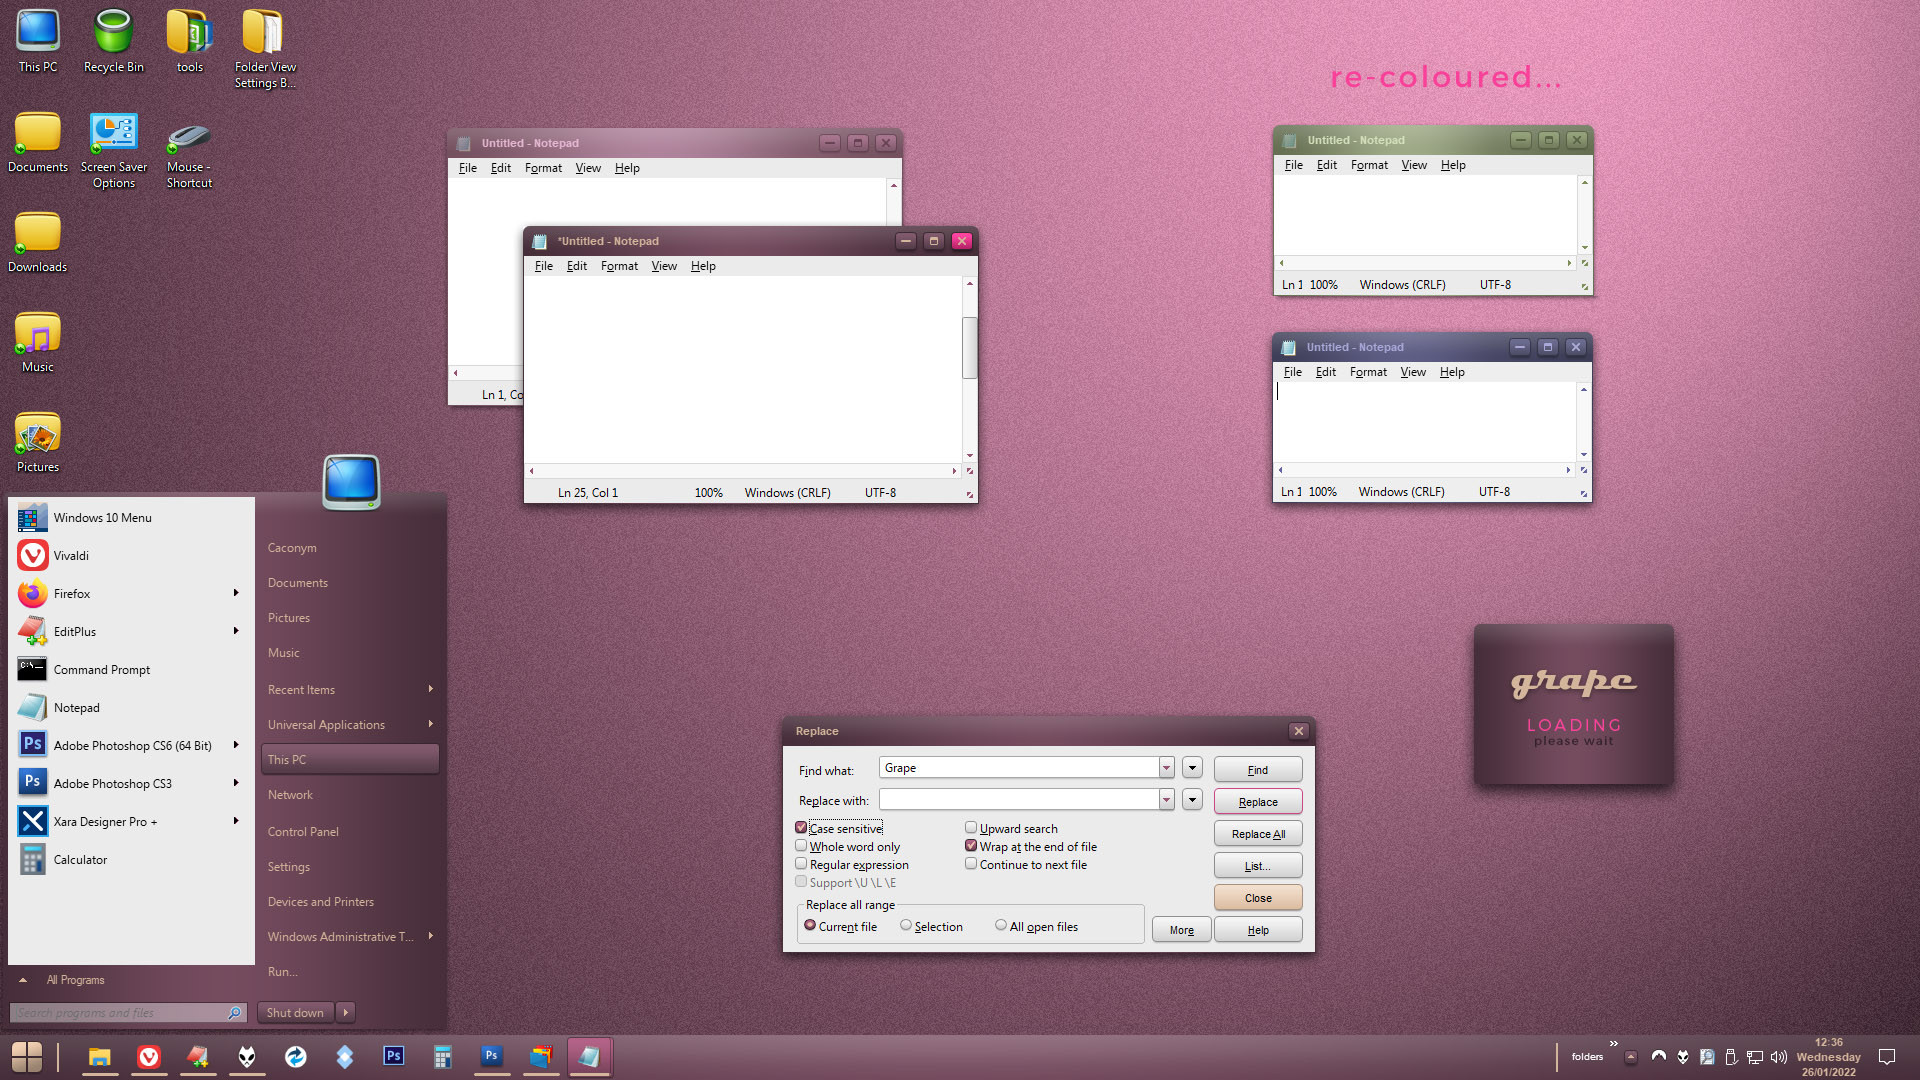Screen dimensions: 1920x1080
Task: Expand the Find what history dropdown
Action: [x=1166, y=768]
